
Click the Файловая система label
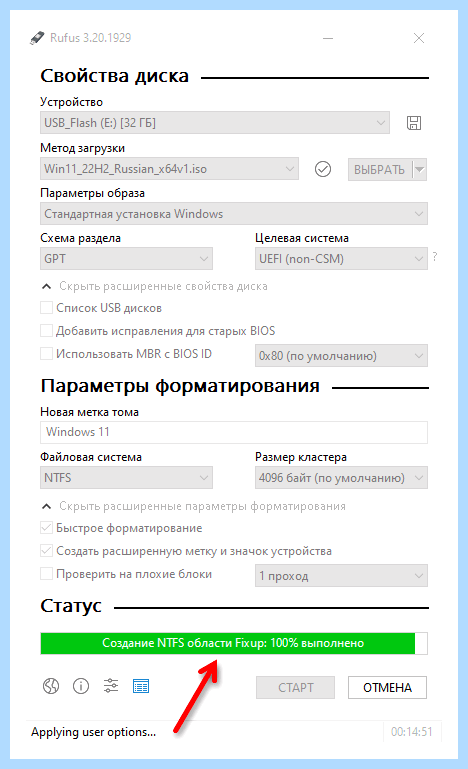[91, 457]
